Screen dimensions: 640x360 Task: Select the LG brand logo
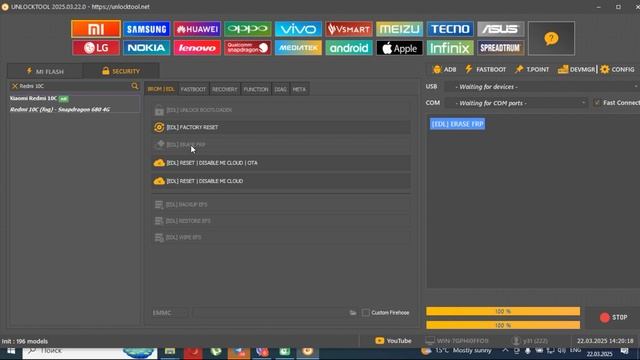(96, 48)
